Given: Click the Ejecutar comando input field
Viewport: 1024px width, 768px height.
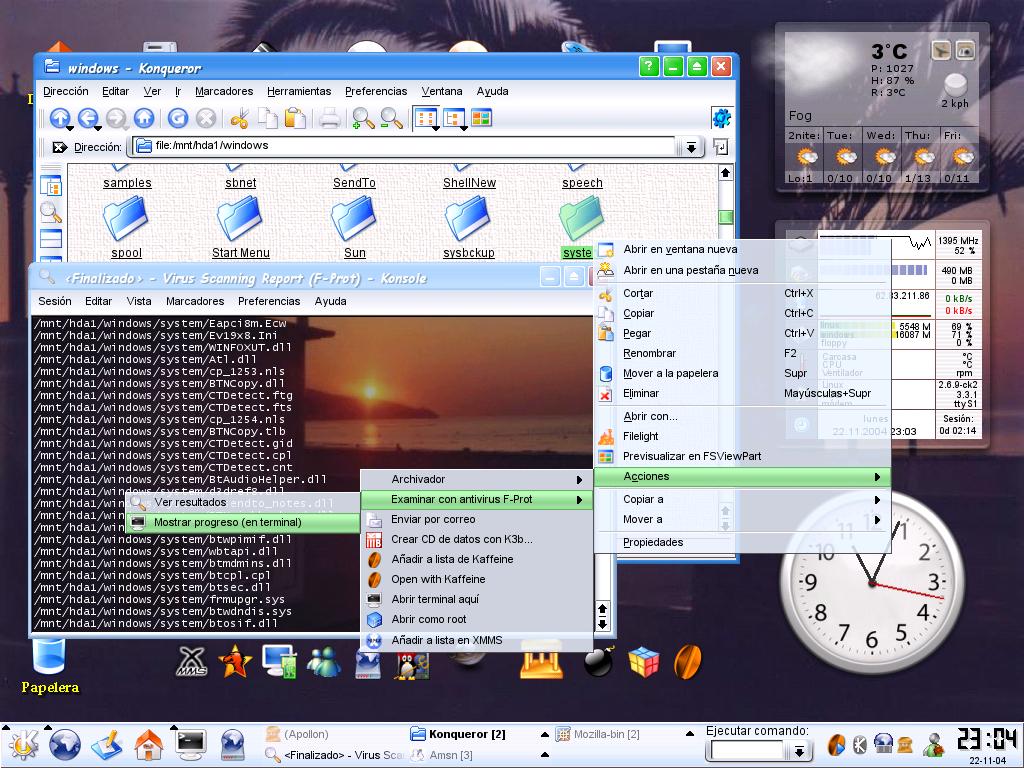Looking at the screenshot, I should (748, 752).
